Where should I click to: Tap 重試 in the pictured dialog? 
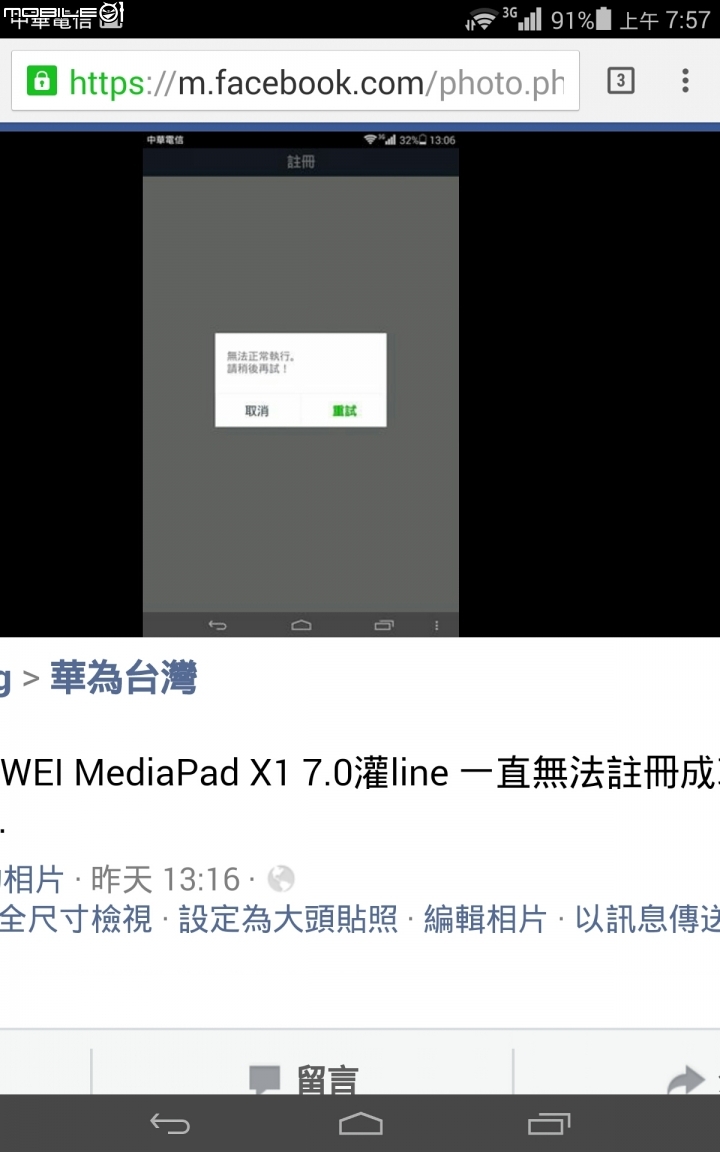point(344,411)
